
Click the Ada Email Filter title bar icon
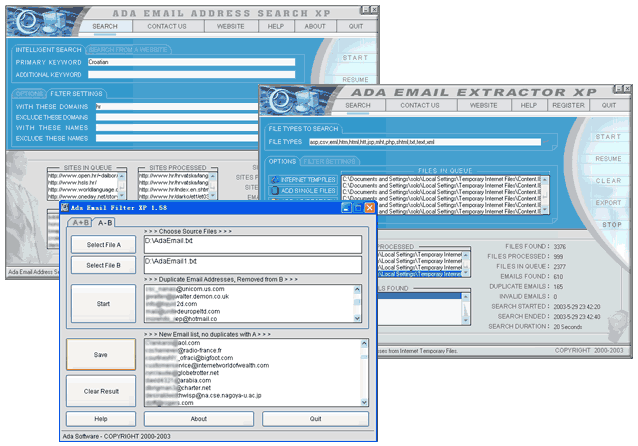click(65, 208)
